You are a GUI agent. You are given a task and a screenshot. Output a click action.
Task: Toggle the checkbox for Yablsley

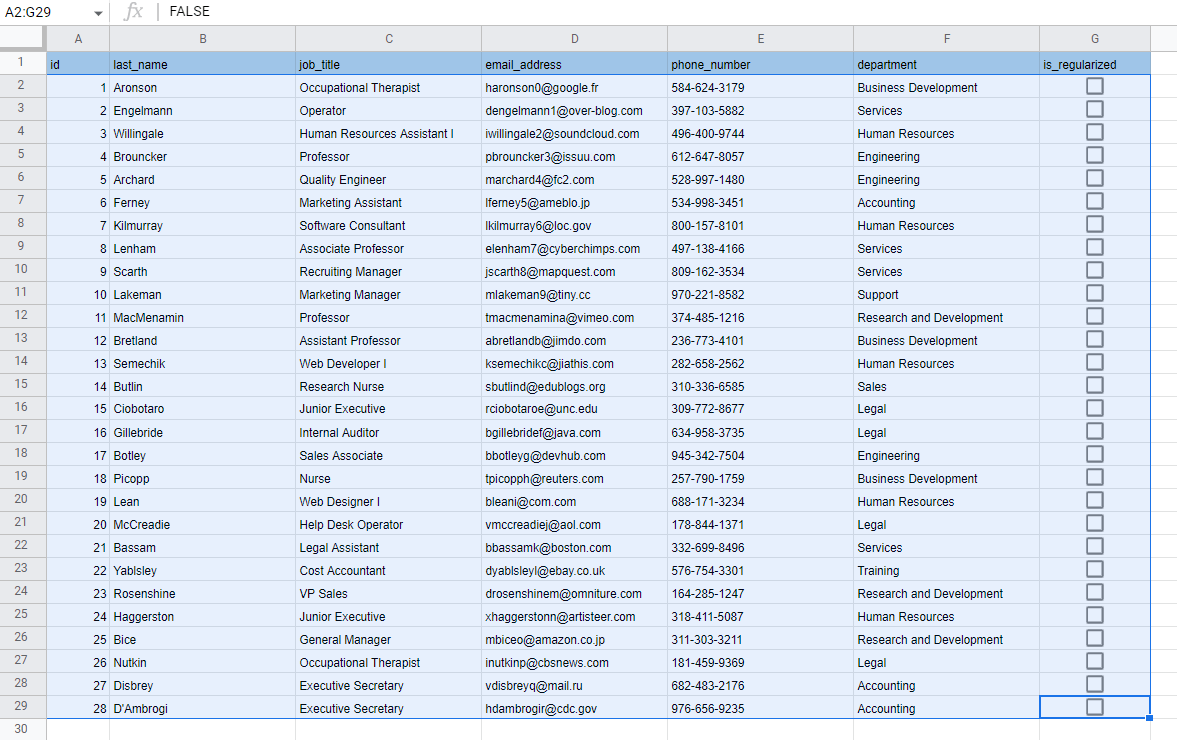pyautogui.click(x=1094, y=569)
